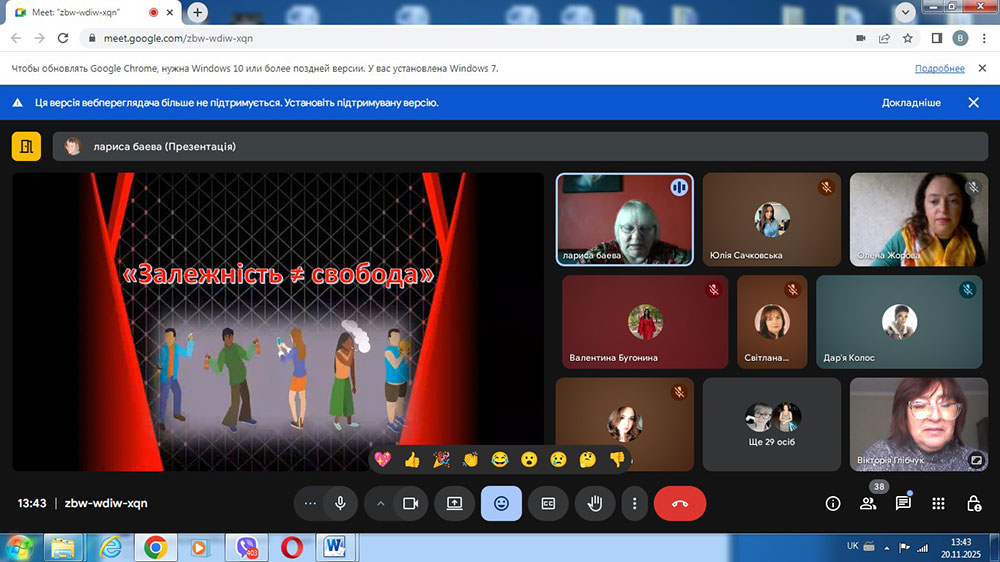This screenshot has width=1000, height=562.
Task: Send the heart emoji reaction
Action: coord(382,459)
